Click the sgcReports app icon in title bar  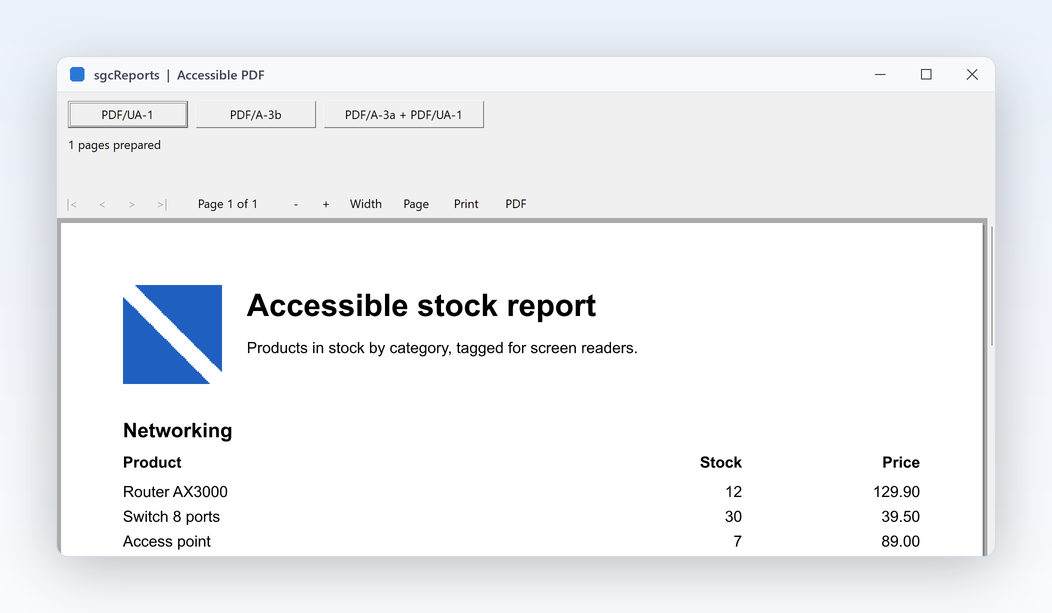77,74
